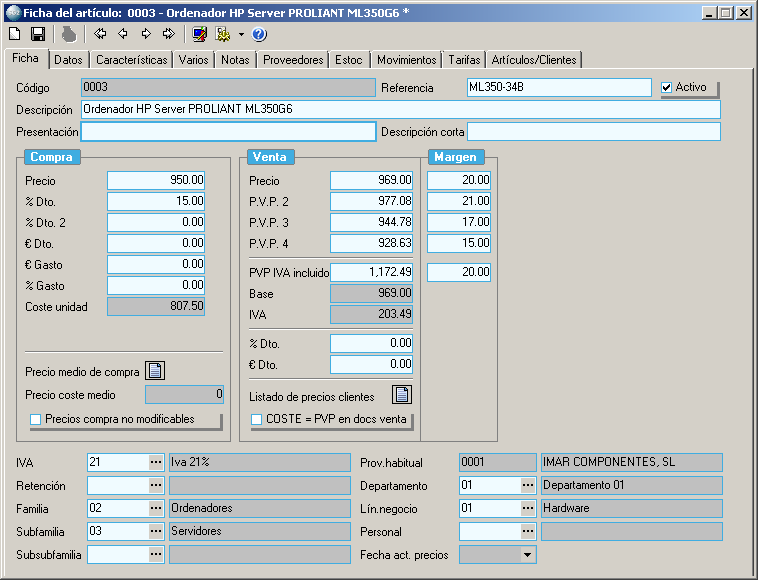
Task: Click the Compra Precio field showing 950.00
Action: tap(156, 180)
